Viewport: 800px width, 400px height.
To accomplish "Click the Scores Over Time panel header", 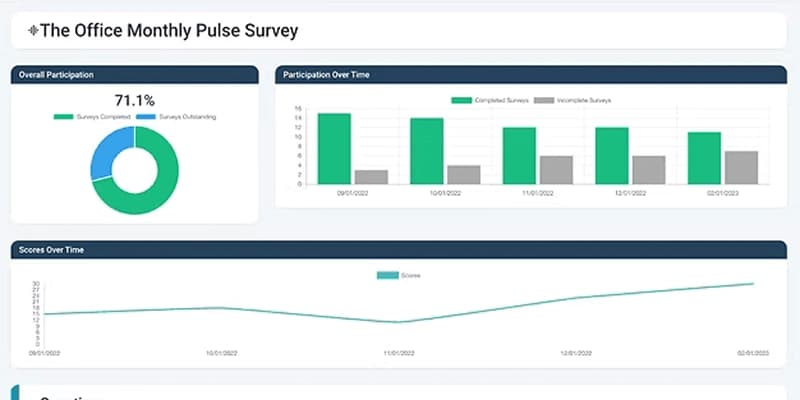I will [399, 250].
